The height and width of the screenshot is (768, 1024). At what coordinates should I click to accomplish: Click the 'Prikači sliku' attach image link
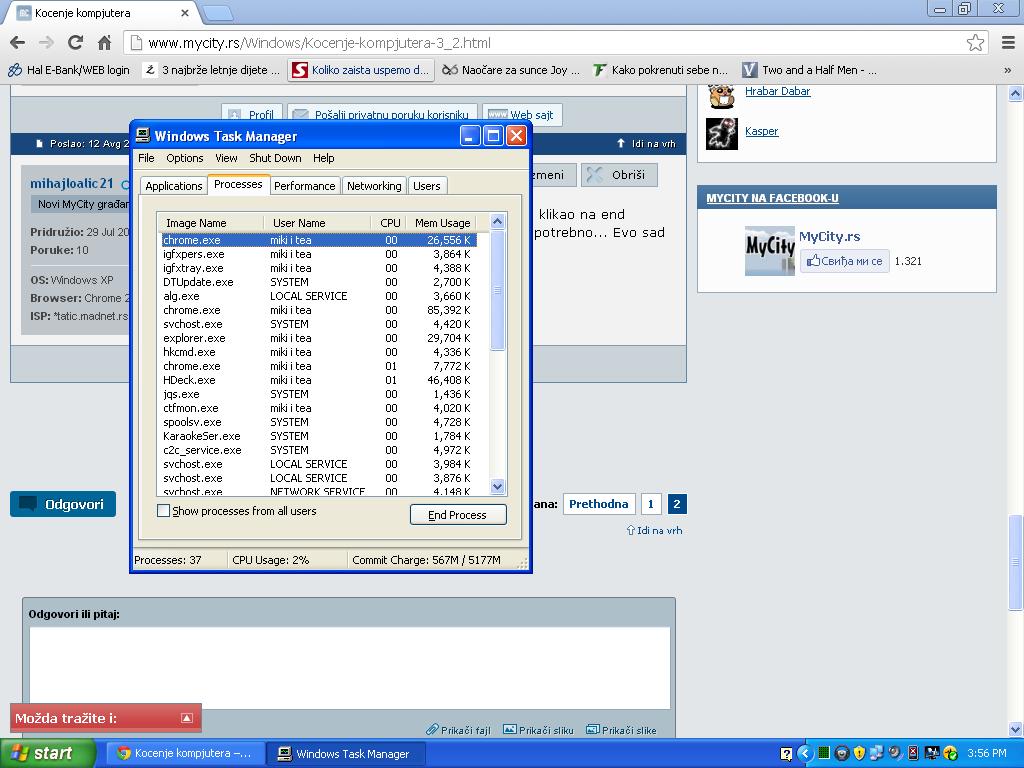(x=538, y=730)
